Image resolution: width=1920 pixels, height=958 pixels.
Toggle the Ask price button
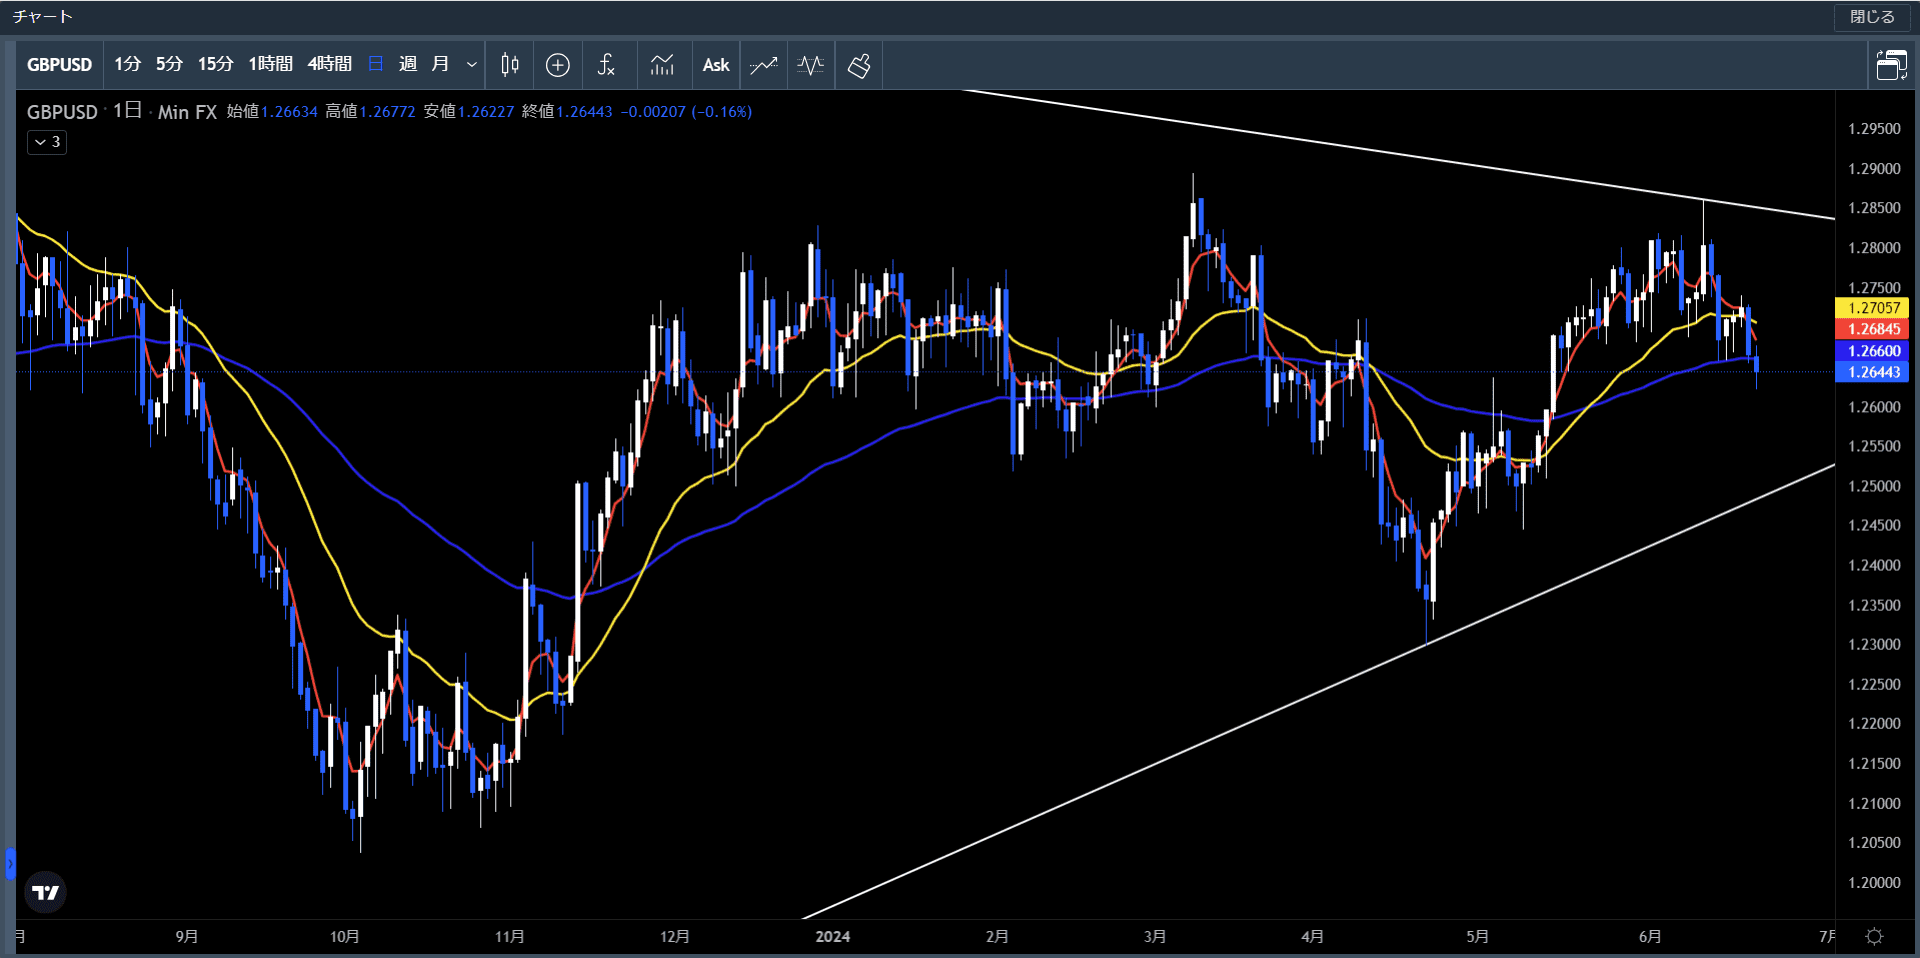click(x=716, y=65)
